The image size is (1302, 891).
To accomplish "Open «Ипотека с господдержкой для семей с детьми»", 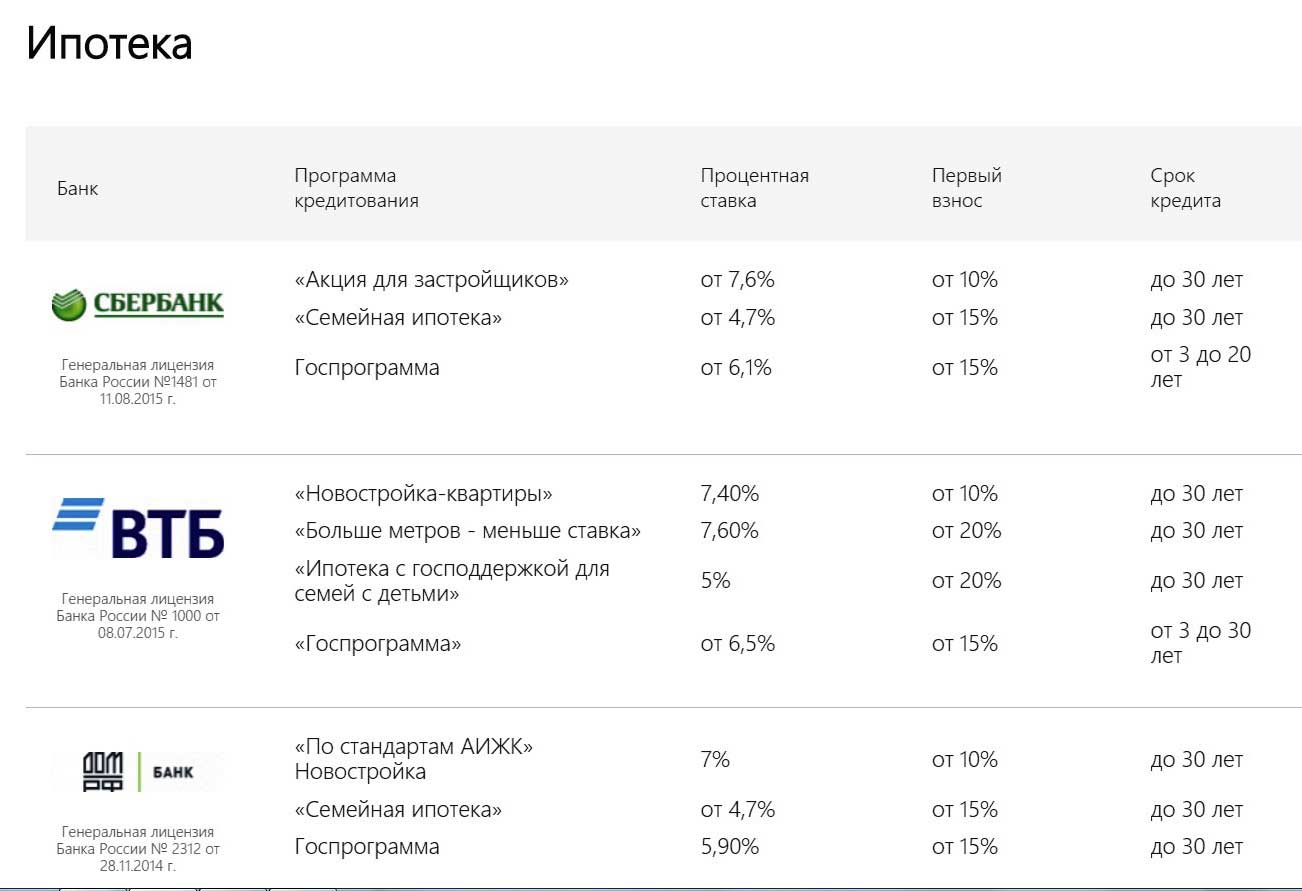I will coord(451,581).
